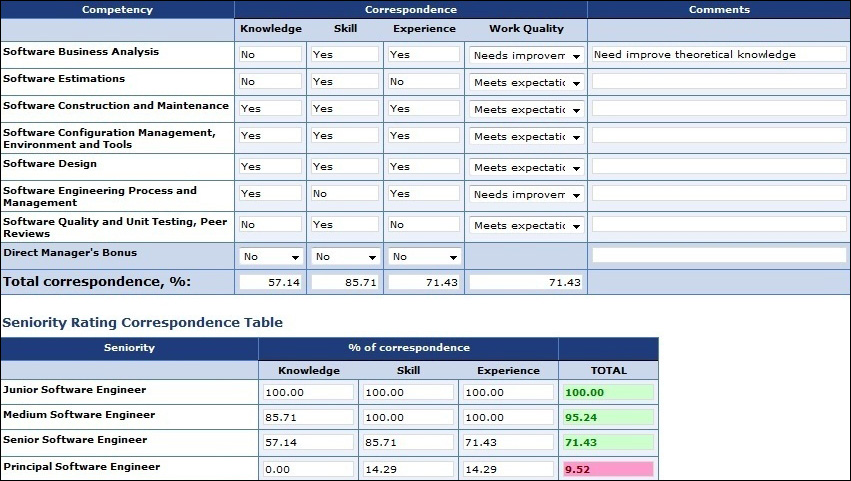
Task: Click Experience field for Software Quality and Unit Testing
Action: pos(424,224)
